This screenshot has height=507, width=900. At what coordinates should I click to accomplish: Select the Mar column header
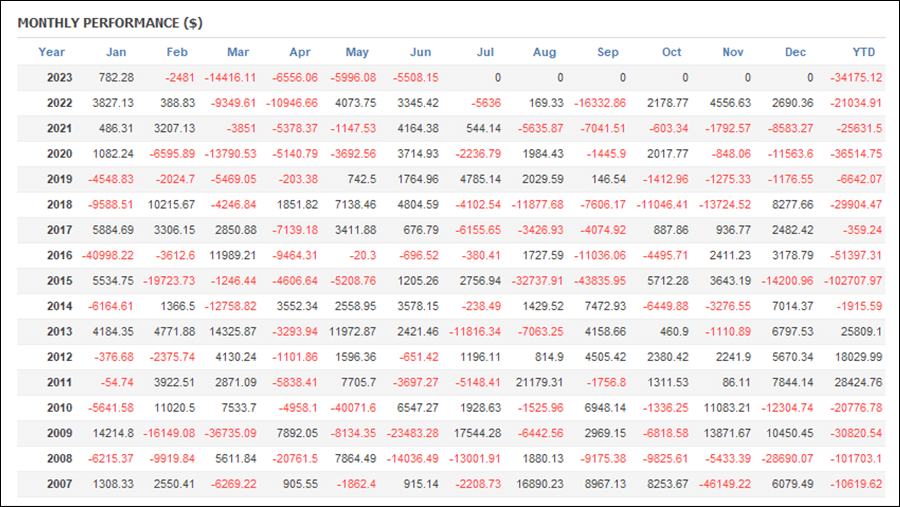[238, 52]
